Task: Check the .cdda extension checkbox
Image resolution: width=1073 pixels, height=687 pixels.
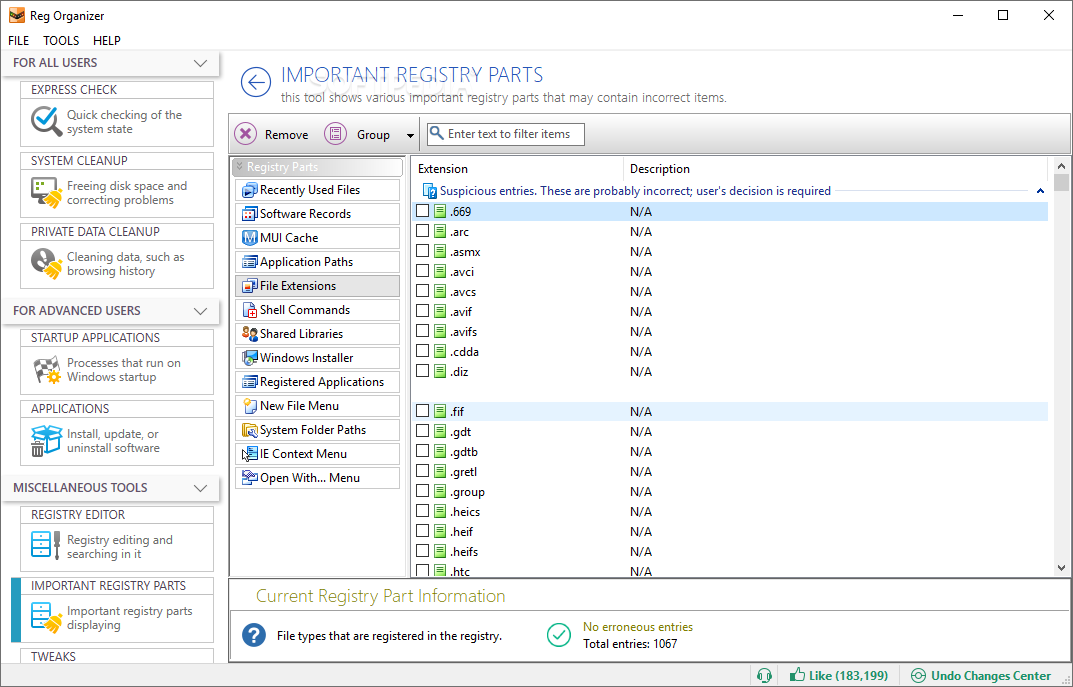Action: [x=423, y=350]
